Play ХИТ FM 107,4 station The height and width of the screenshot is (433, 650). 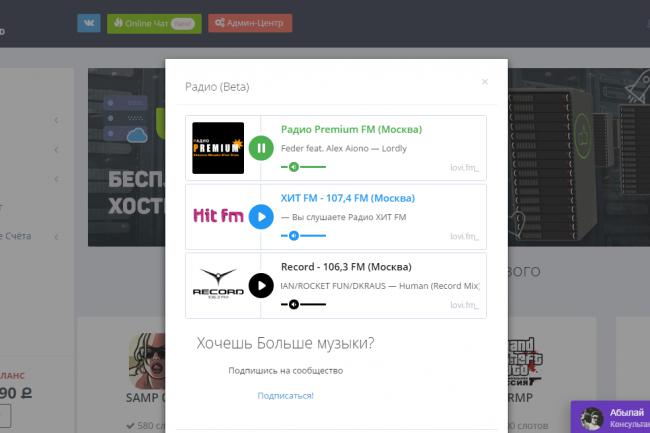click(x=261, y=217)
